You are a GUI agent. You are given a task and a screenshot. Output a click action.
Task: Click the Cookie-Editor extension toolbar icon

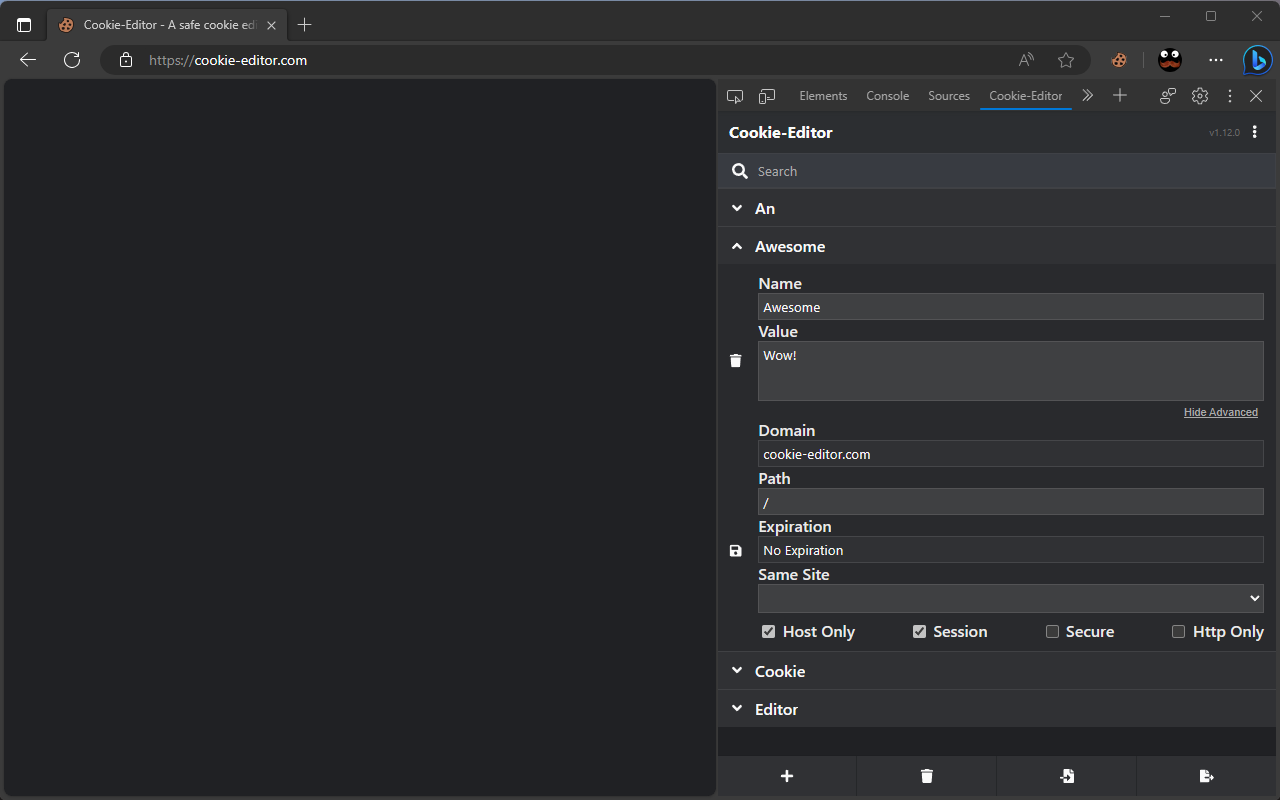1119,60
